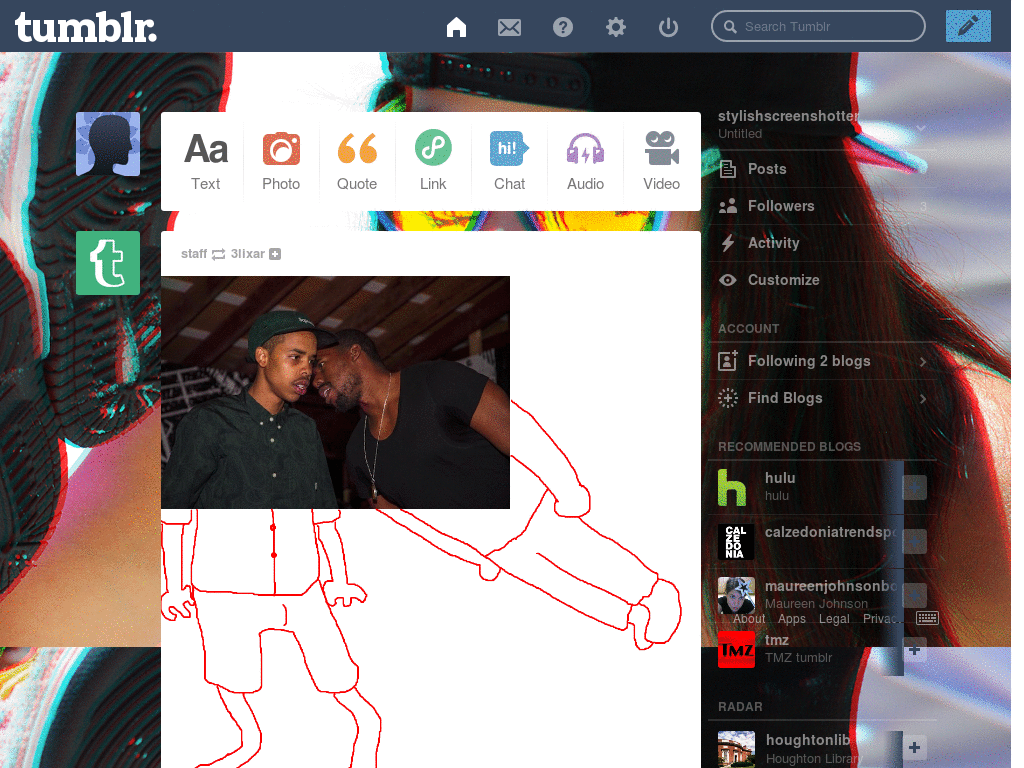
Task: Open the Chat post composer icon
Action: coord(509,148)
